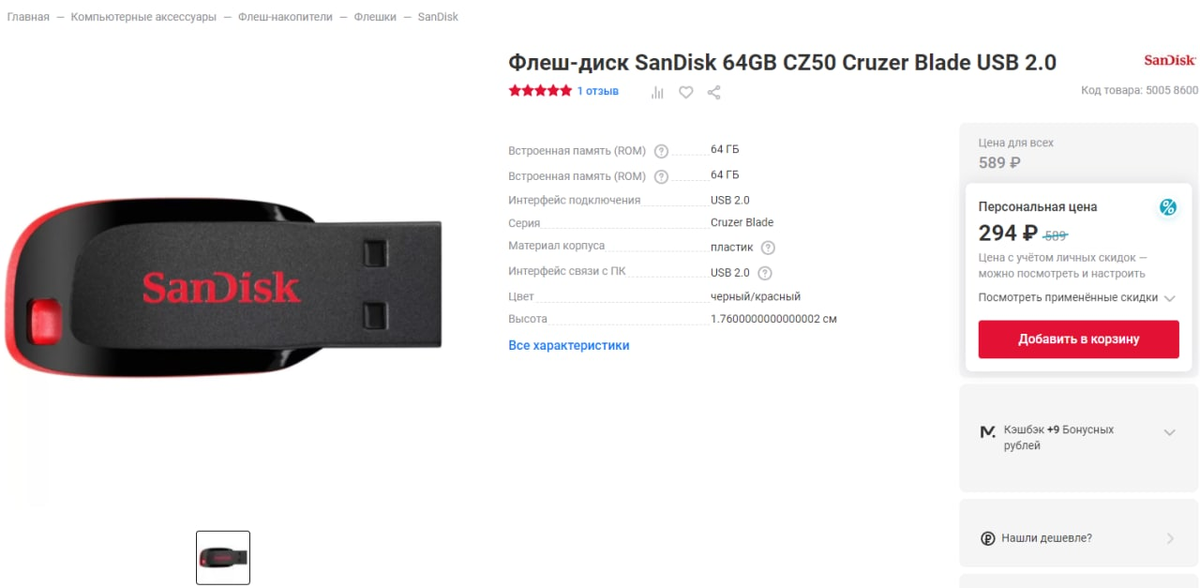Open Компьютерные аксессуары breadcrumb
This screenshot has width=1200, height=588.
click(143, 17)
